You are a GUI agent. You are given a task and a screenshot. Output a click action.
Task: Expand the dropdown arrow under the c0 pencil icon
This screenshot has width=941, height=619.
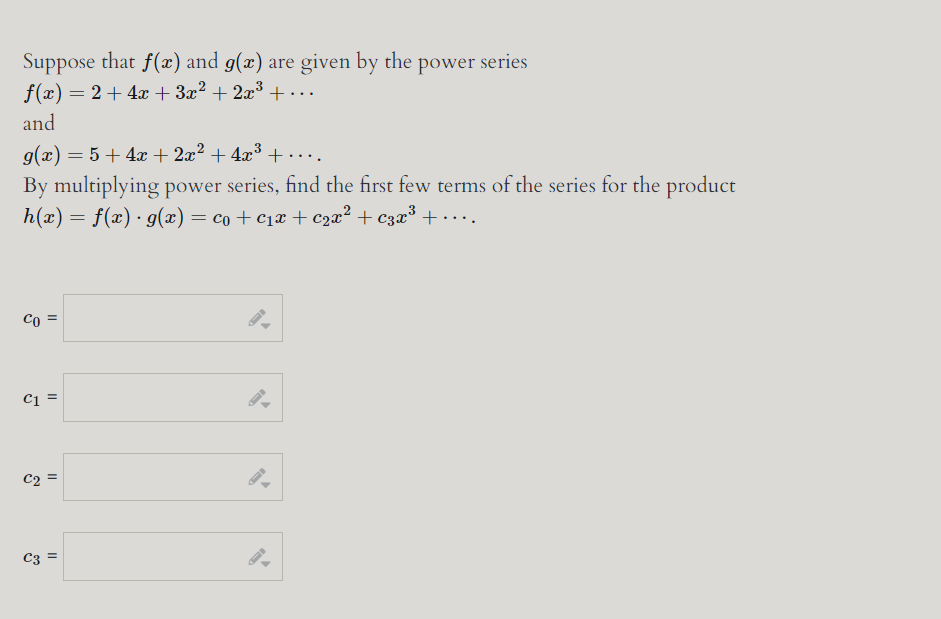click(265, 325)
